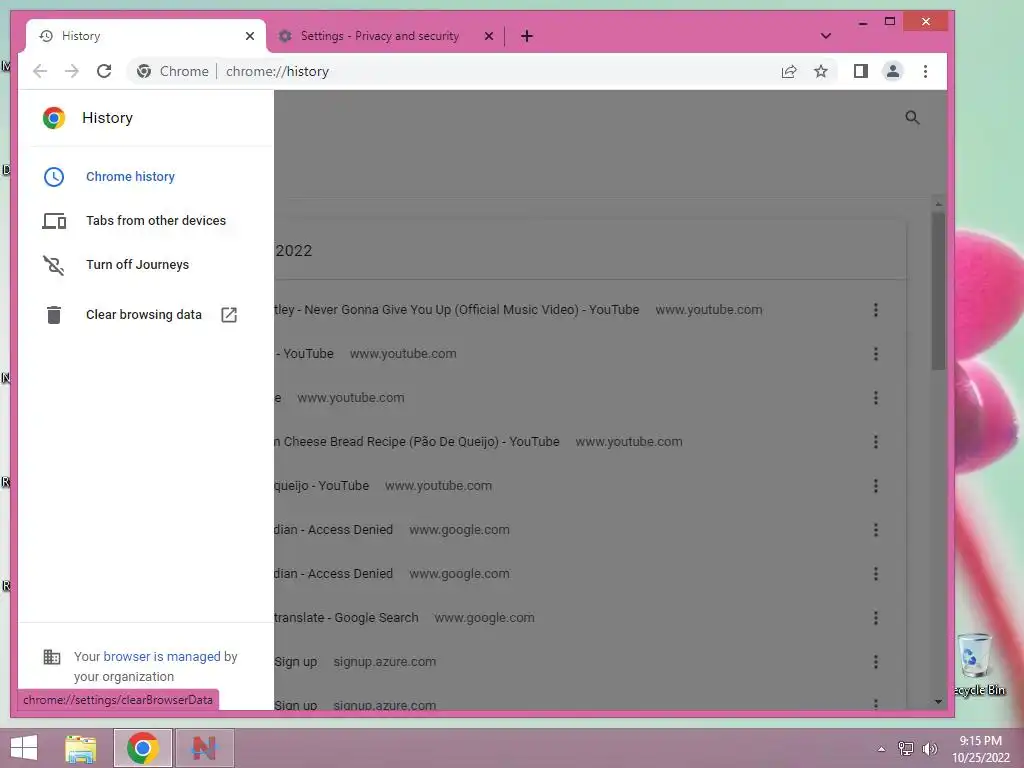Screen dimensions: 1024x768
Task: Select Clear browsing data
Action: (x=144, y=315)
